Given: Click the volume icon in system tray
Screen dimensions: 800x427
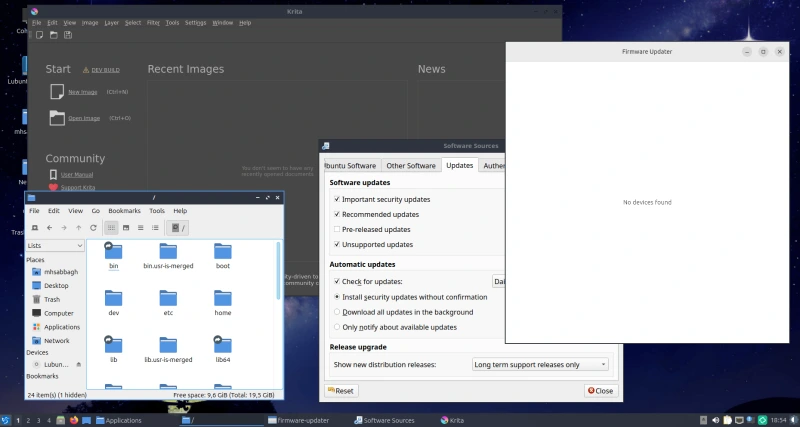Looking at the screenshot, I should 716,420.
